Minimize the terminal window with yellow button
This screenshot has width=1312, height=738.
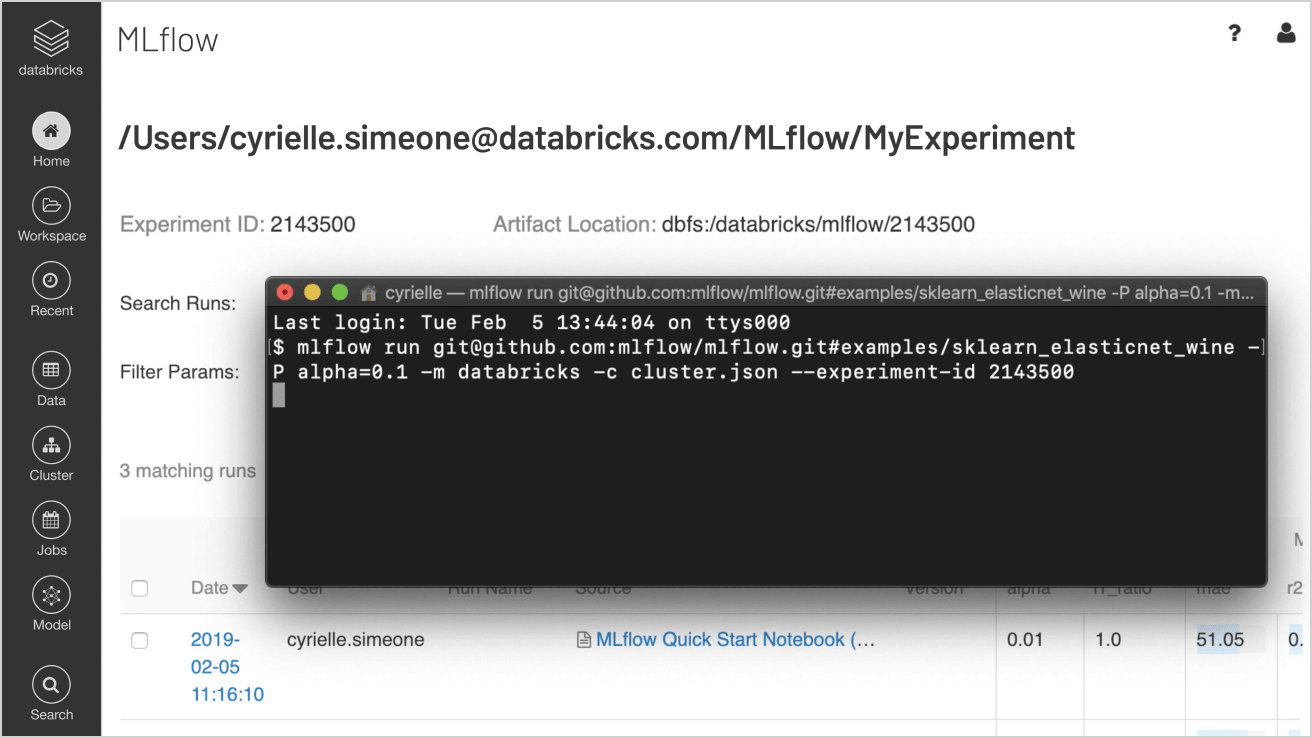tap(312, 293)
